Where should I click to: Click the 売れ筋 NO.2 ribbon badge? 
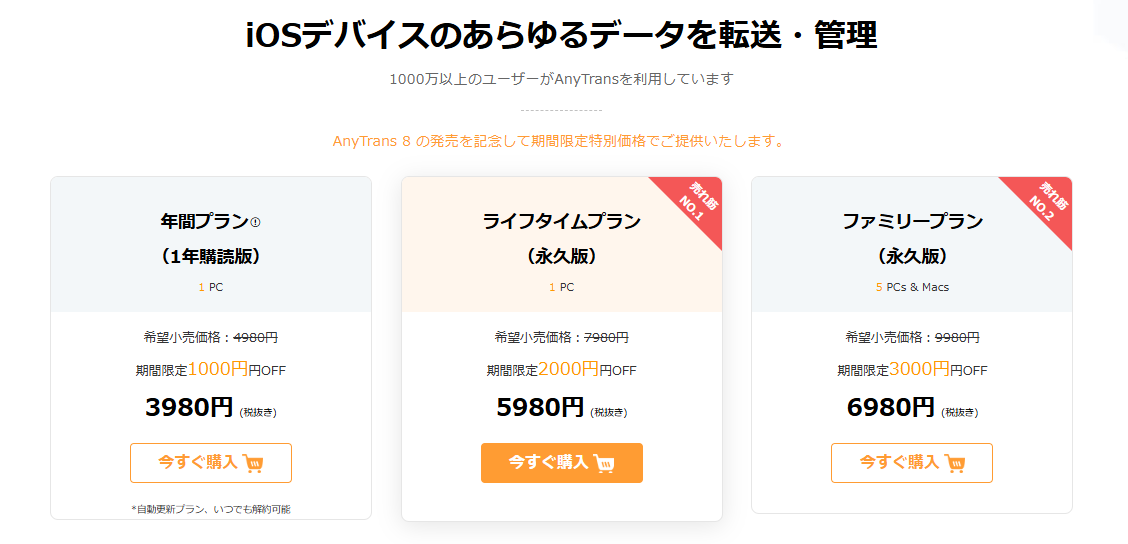click(x=1044, y=203)
